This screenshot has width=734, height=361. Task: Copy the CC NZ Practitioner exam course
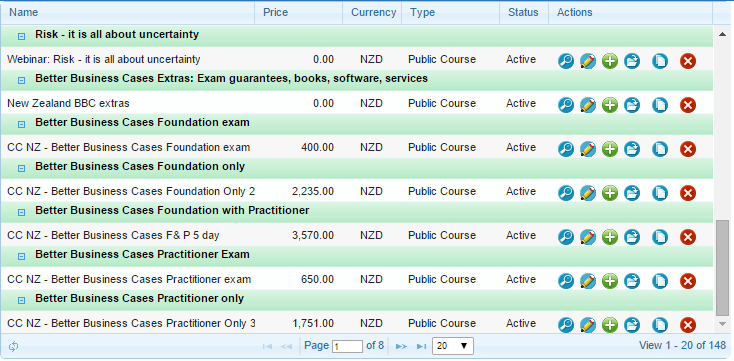(x=660, y=281)
